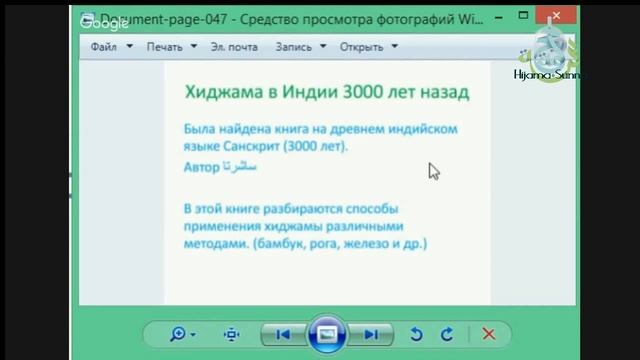This screenshot has height=360, width=640.
Task: Delete the photo with the red X
Action: click(489, 334)
